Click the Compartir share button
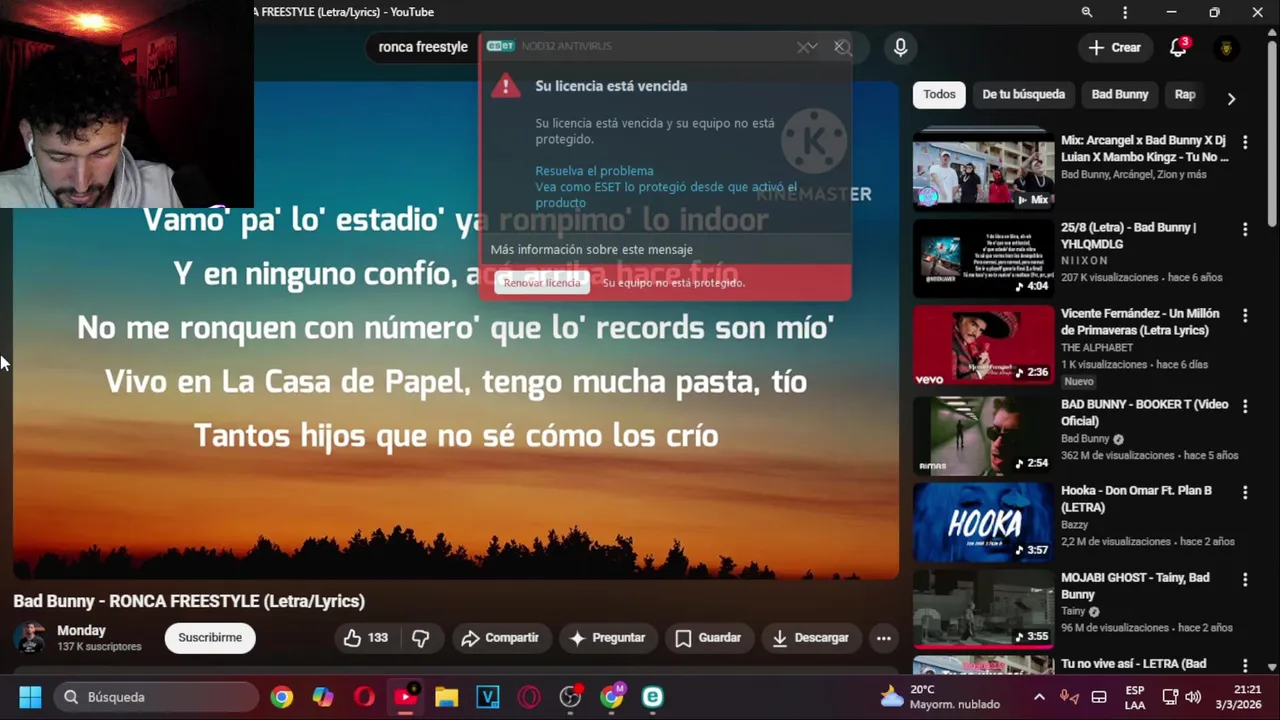Viewport: 1280px width, 720px height. [500, 638]
